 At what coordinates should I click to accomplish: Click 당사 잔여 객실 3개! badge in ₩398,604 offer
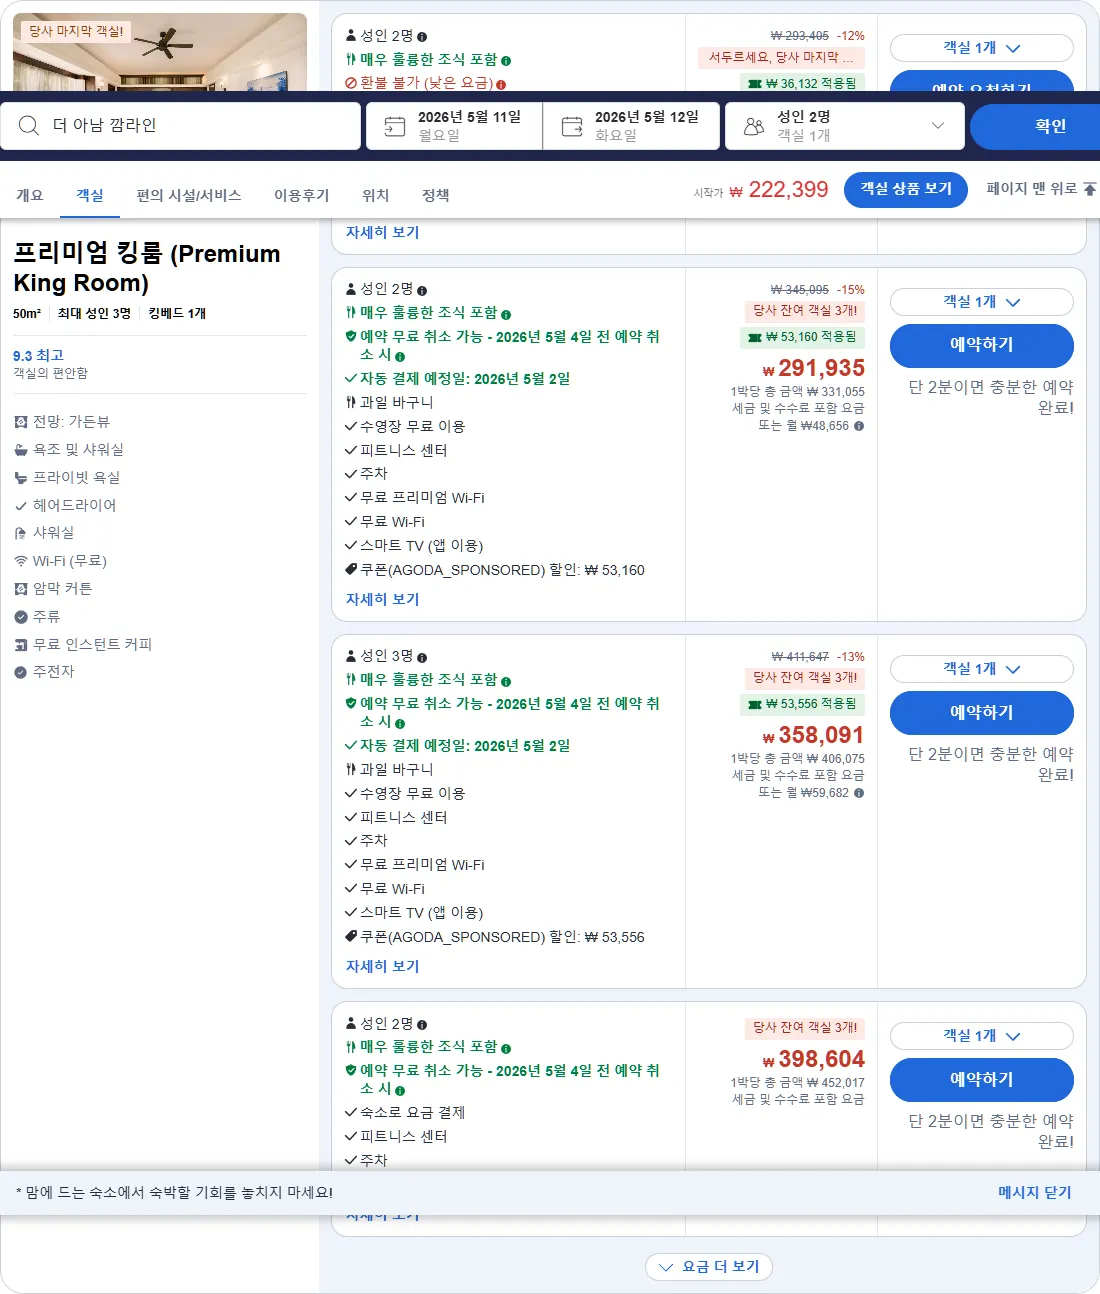pyautogui.click(x=805, y=1028)
